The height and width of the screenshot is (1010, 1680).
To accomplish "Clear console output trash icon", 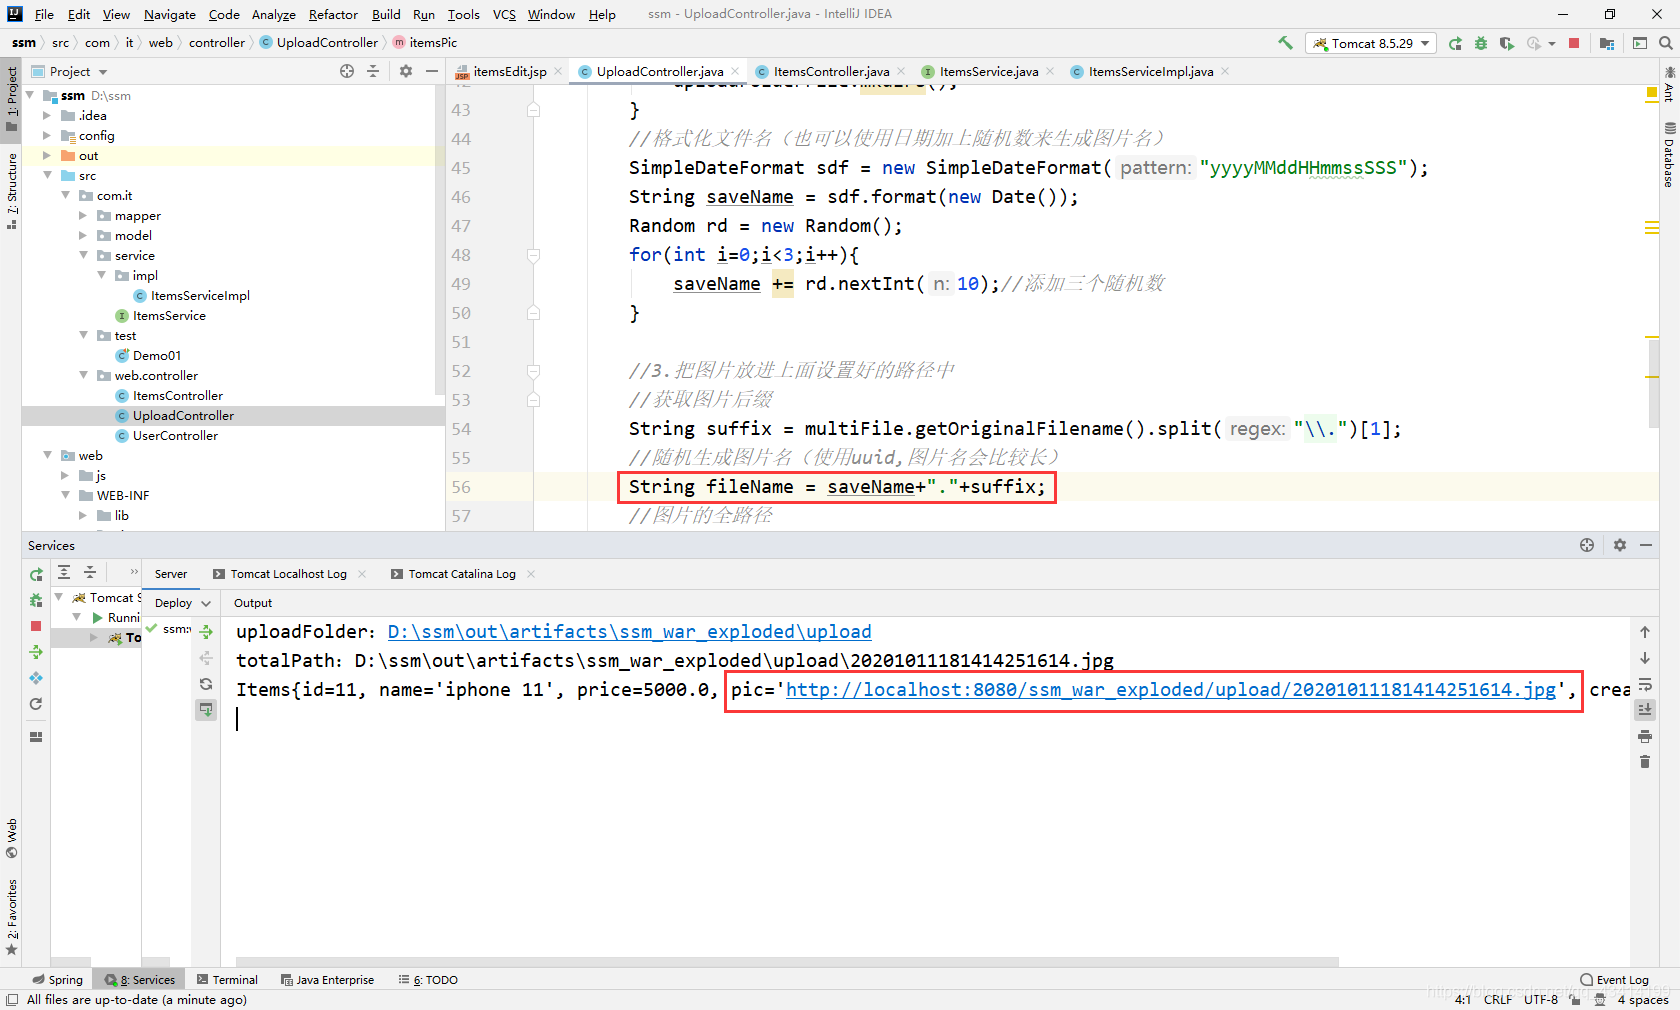I will pyautogui.click(x=1645, y=762).
